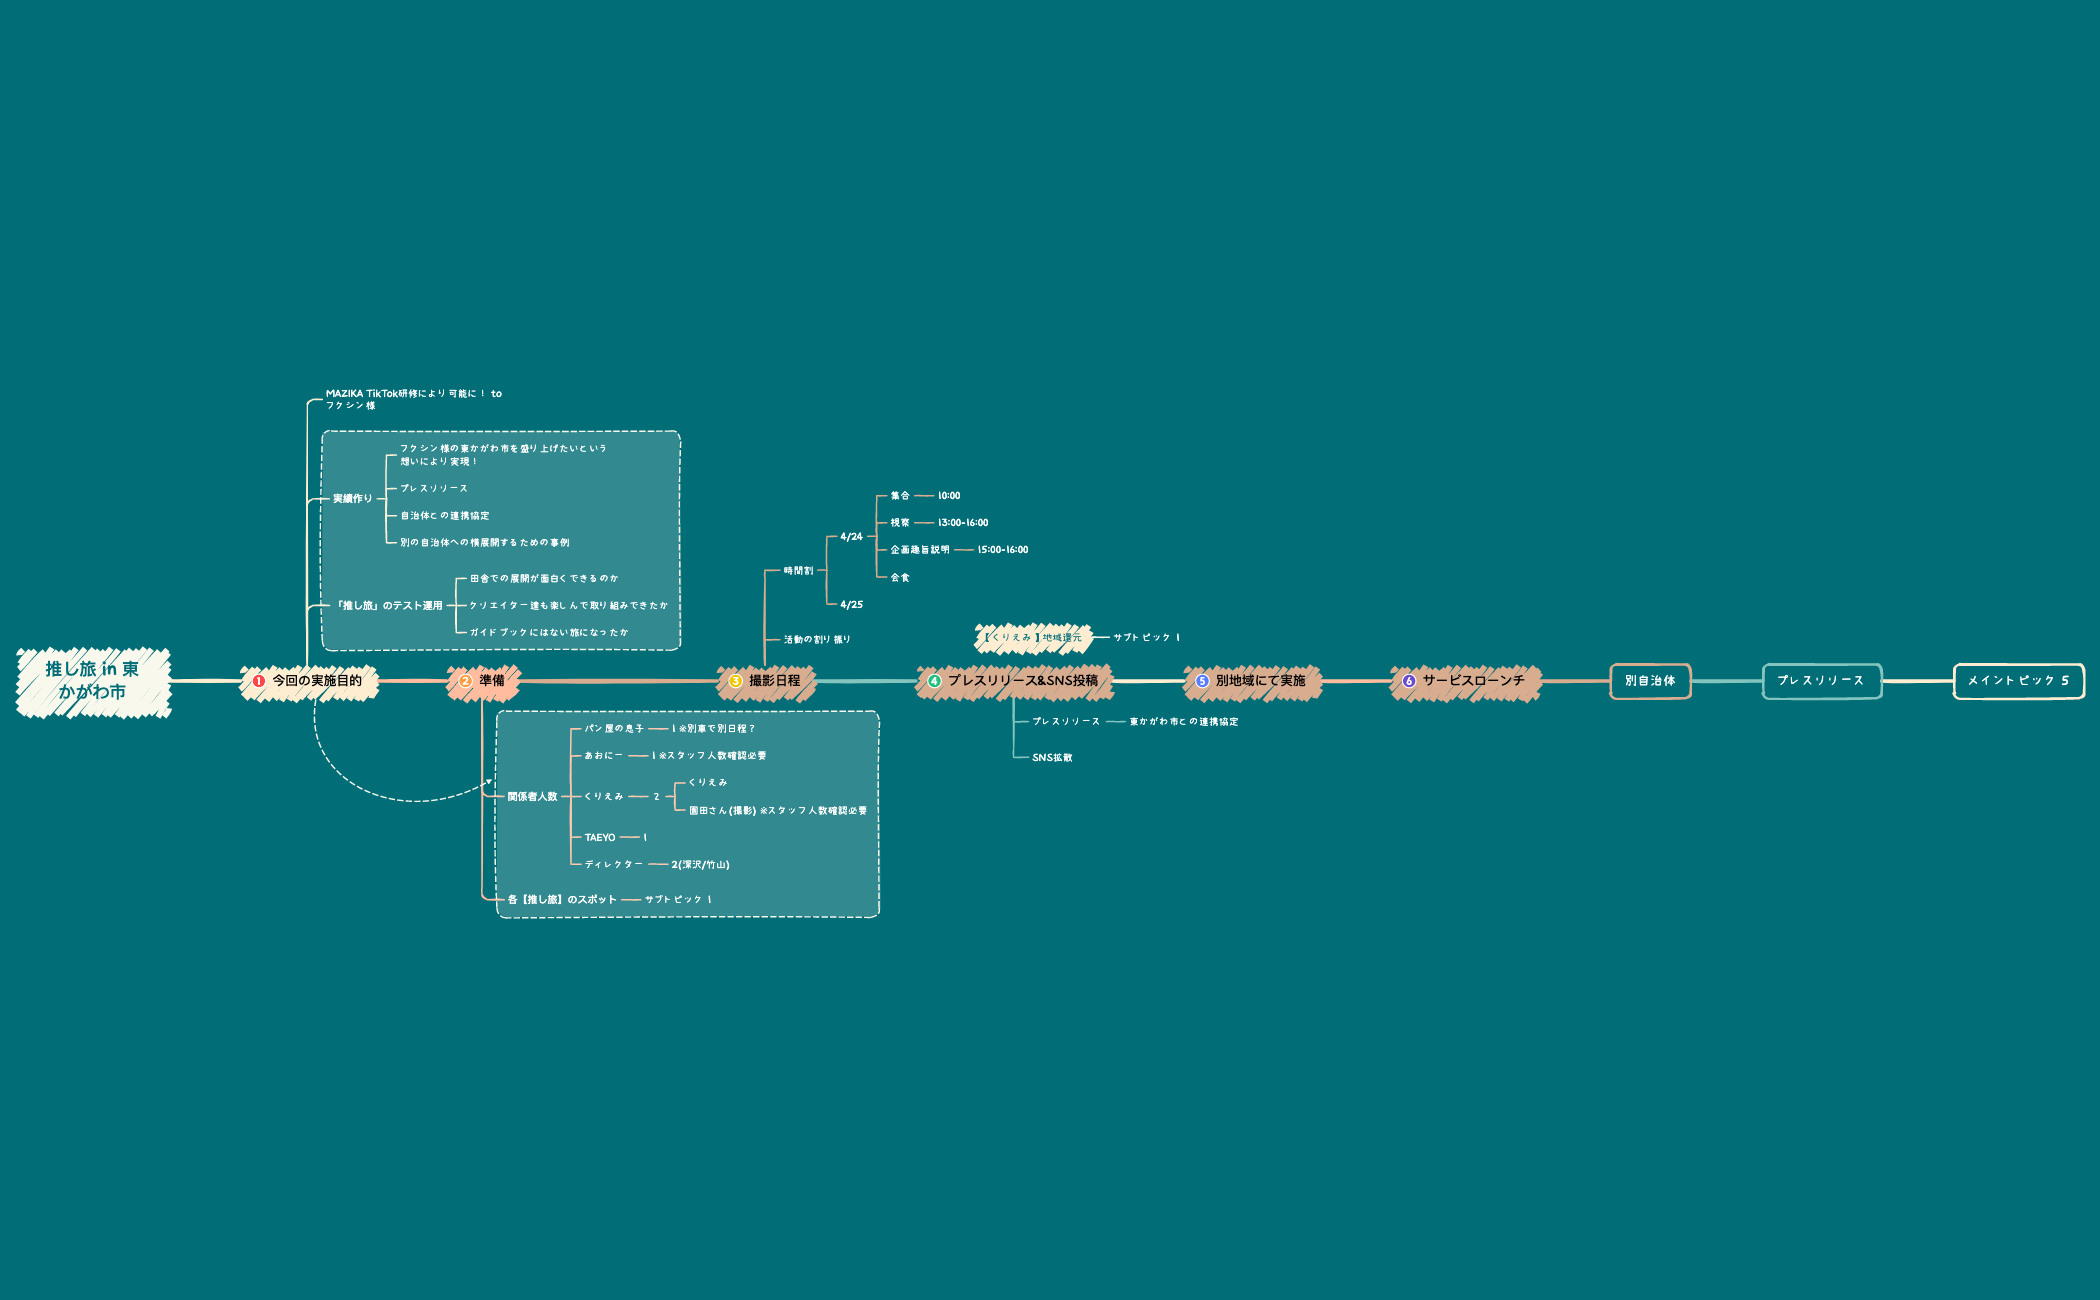Click the red number 1 priority marker
Screen dimensions: 2100x1300
pyautogui.click(x=259, y=681)
